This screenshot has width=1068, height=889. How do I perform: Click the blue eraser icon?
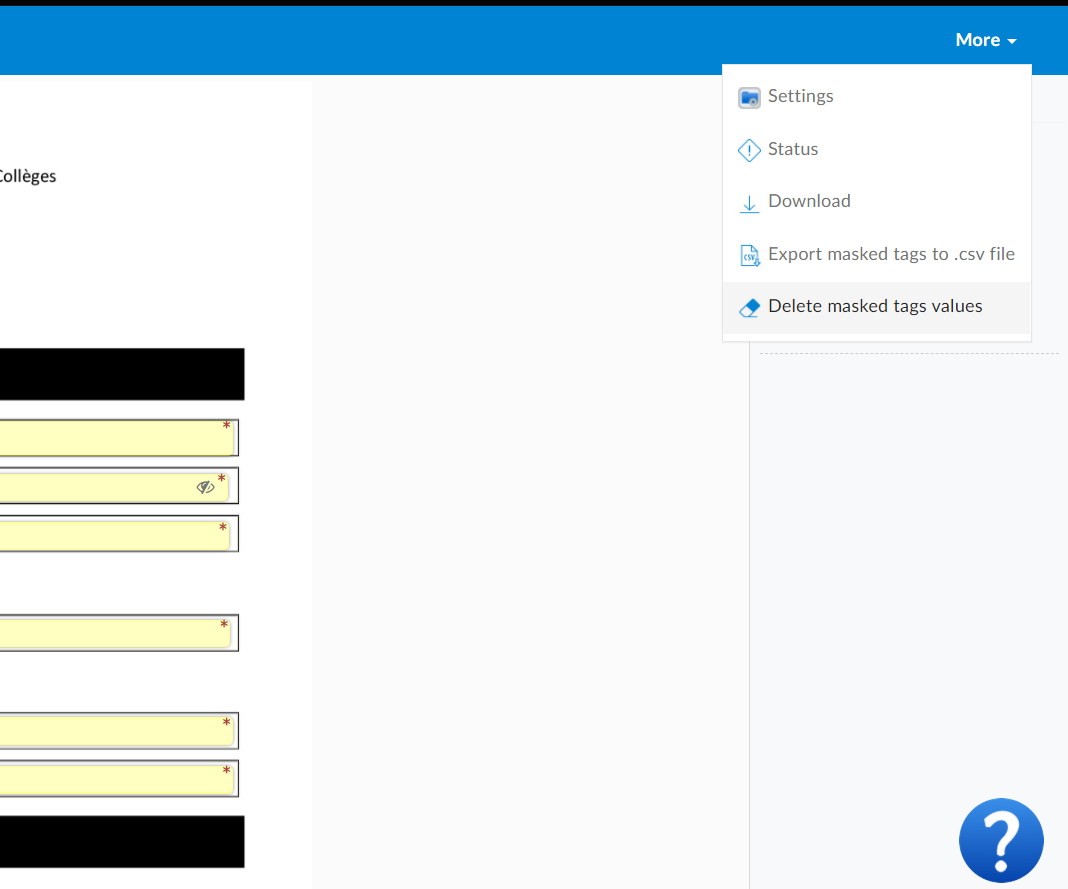(749, 307)
